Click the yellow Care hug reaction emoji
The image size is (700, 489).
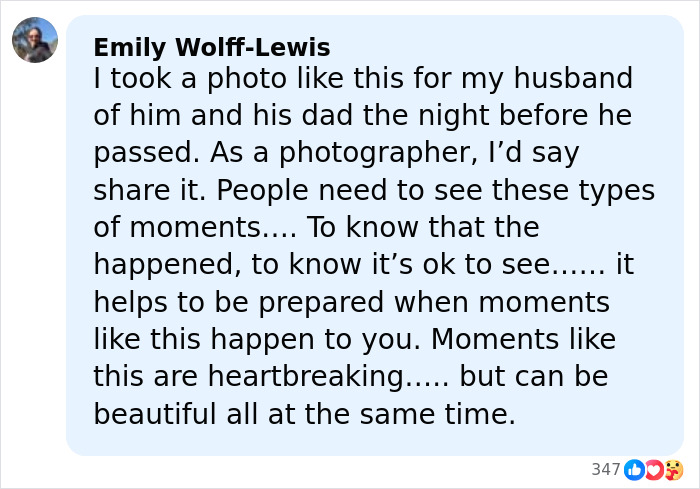tap(674, 469)
